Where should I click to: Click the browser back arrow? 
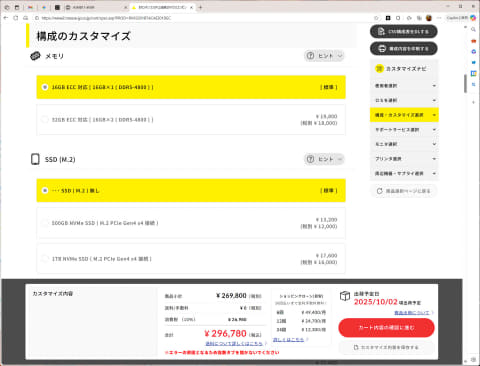(x=6, y=18)
